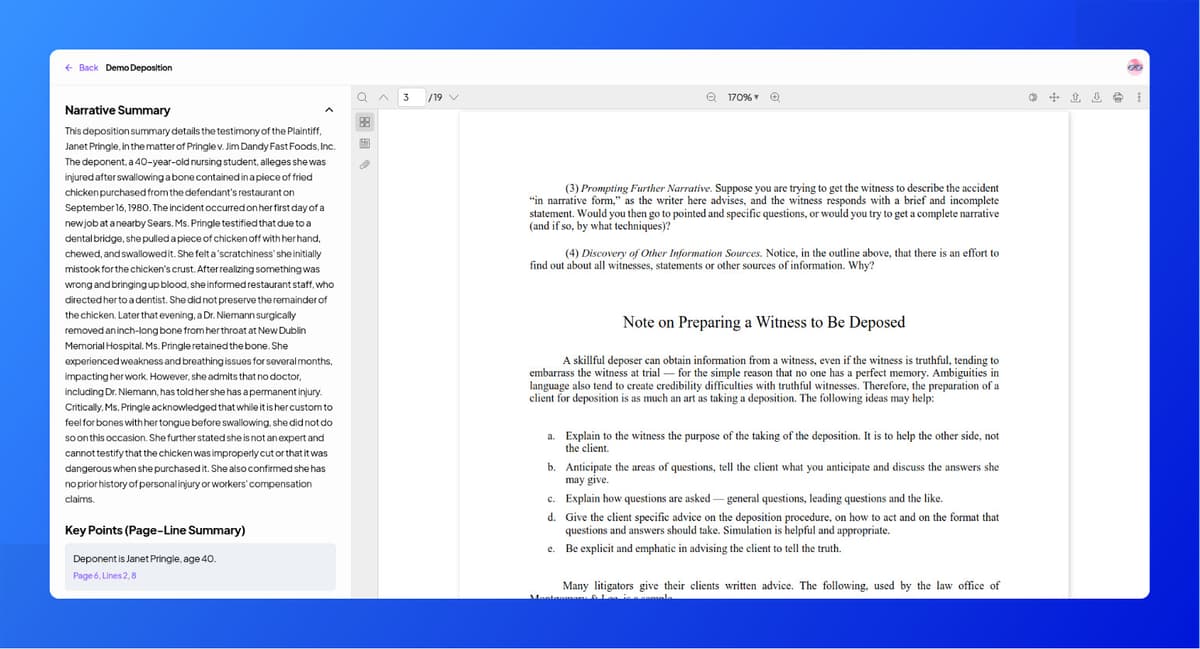The image size is (1200, 649).
Task: View attachments via the paperclip icon
Action: click(364, 163)
